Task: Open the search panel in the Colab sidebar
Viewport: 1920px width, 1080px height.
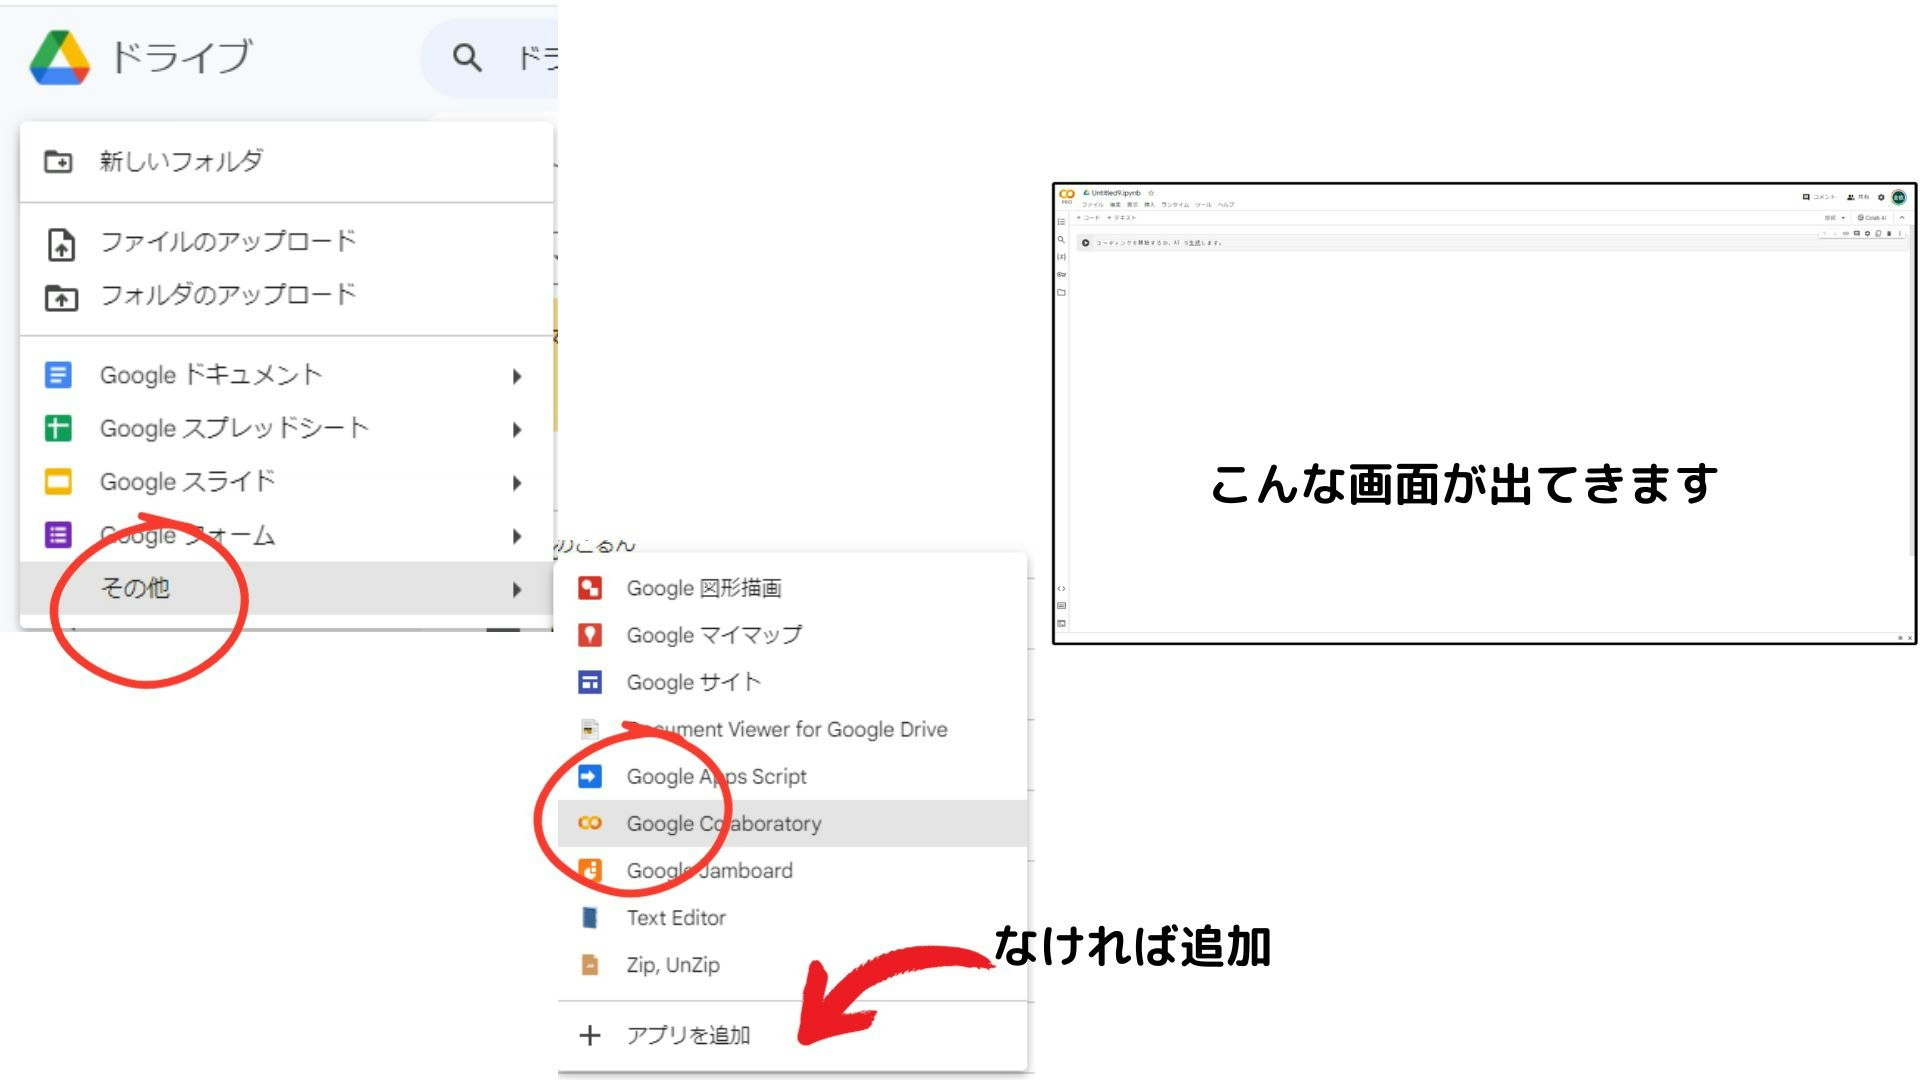Action: click(x=1063, y=240)
